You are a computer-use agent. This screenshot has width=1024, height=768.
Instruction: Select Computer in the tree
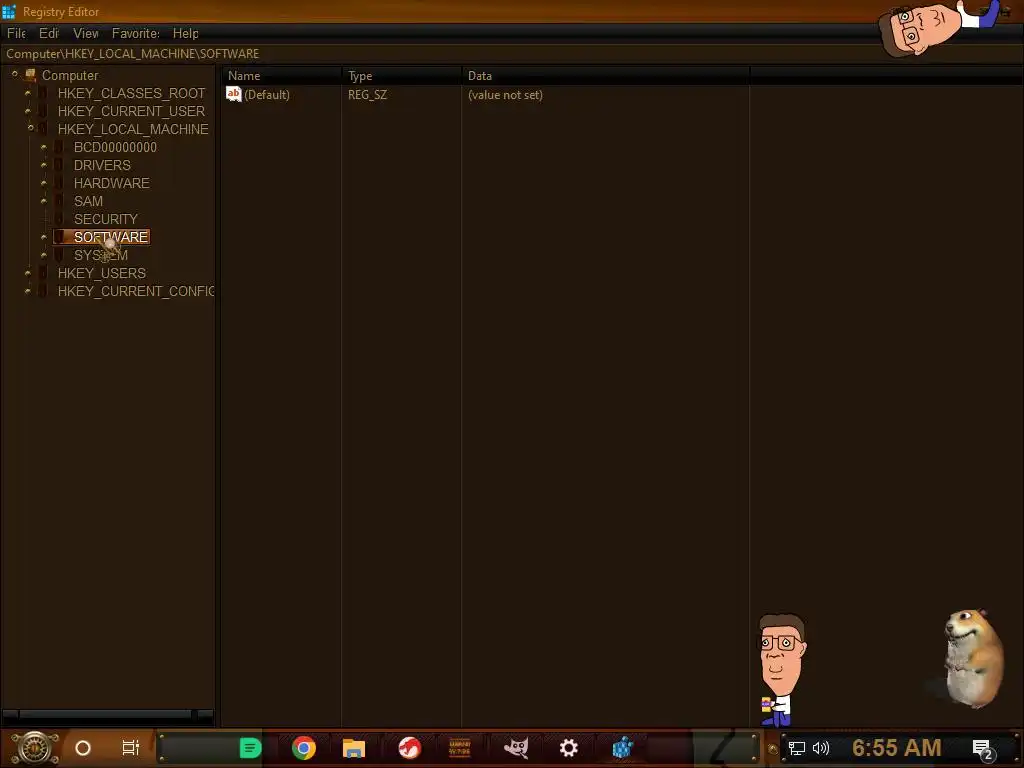coord(70,75)
